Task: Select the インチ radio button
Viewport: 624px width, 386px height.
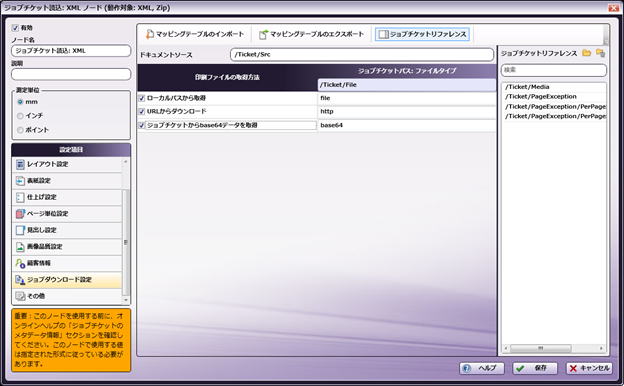Action: coord(20,116)
